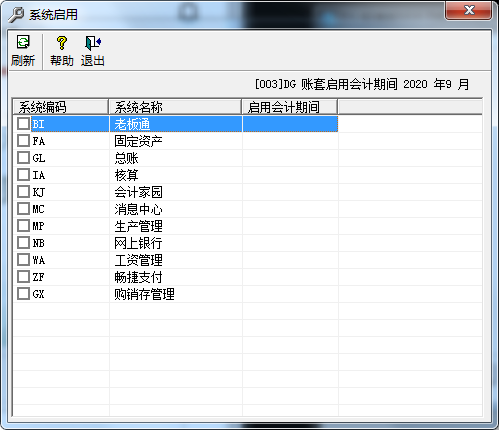Viewport: 499px width, 430px height.
Task: Click the Refresh (刷新) toolbar icon
Action: point(23,43)
